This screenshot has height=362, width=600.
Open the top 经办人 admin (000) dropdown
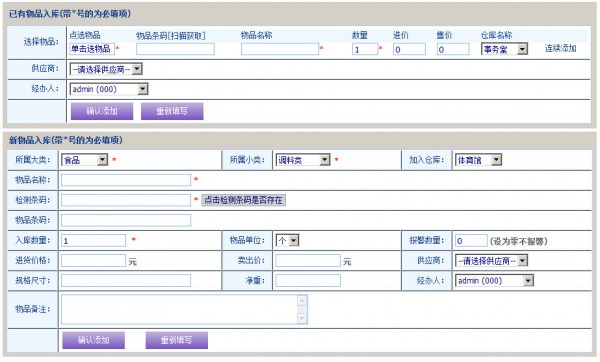109,89
